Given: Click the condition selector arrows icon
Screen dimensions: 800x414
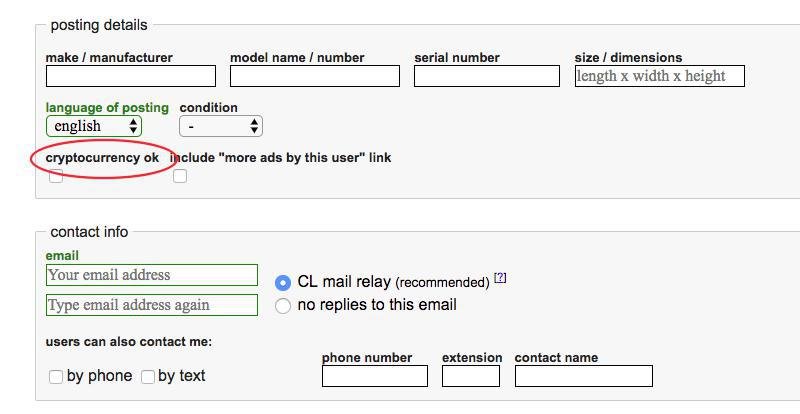Looking at the screenshot, I should 254,126.
